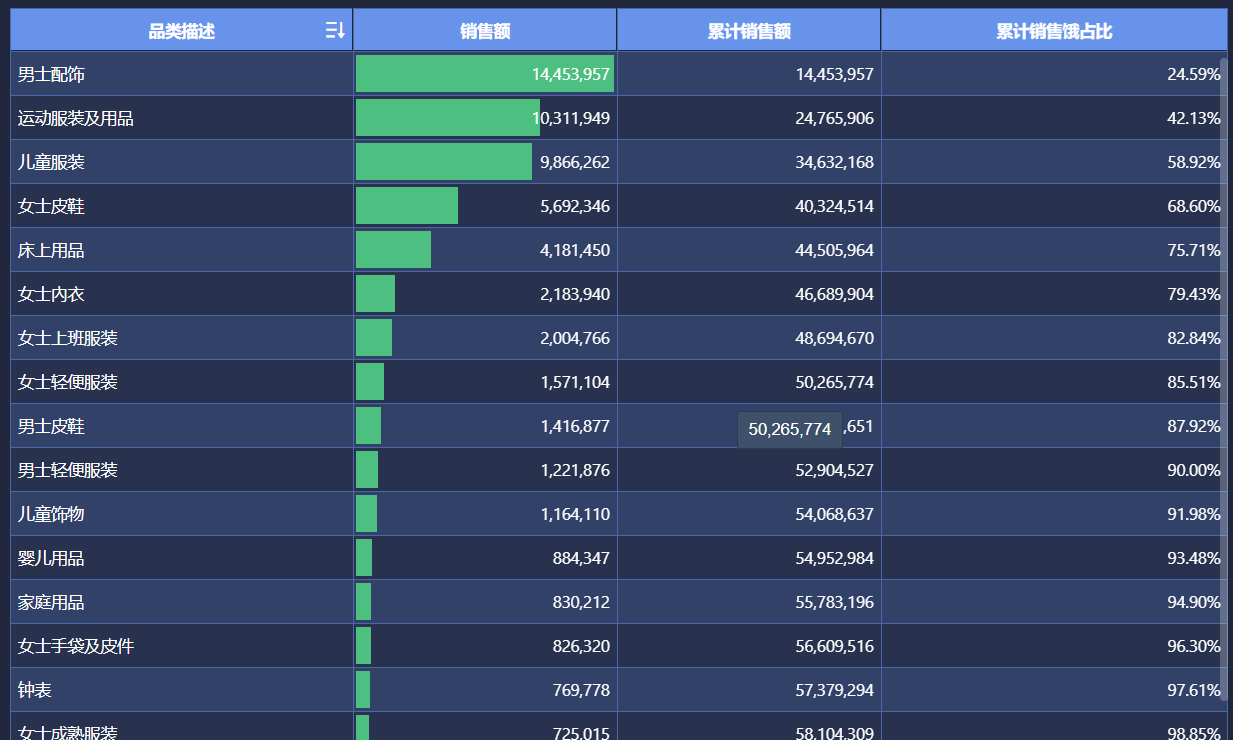This screenshot has height=740, width=1233.
Task: Click the 50,265,774 tooltip popup
Action: (x=789, y=429)
